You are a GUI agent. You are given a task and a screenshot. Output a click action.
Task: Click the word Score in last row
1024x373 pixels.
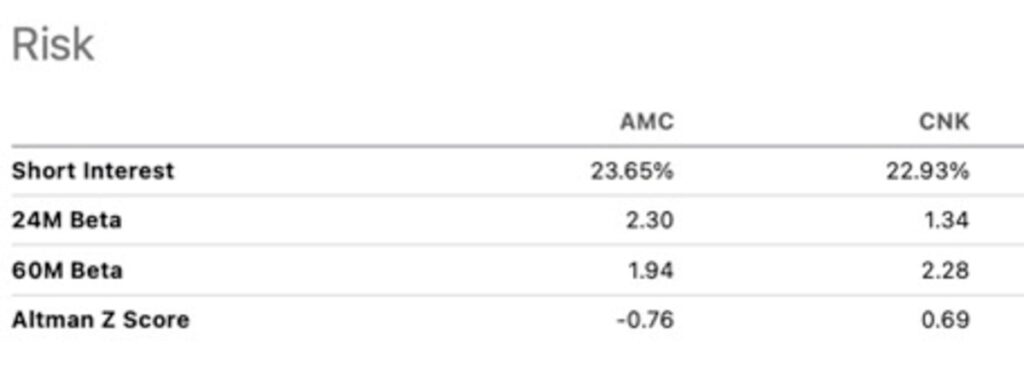click(x=157, y=320)
